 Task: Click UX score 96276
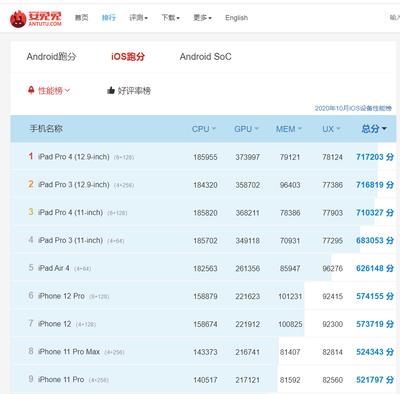332,269
